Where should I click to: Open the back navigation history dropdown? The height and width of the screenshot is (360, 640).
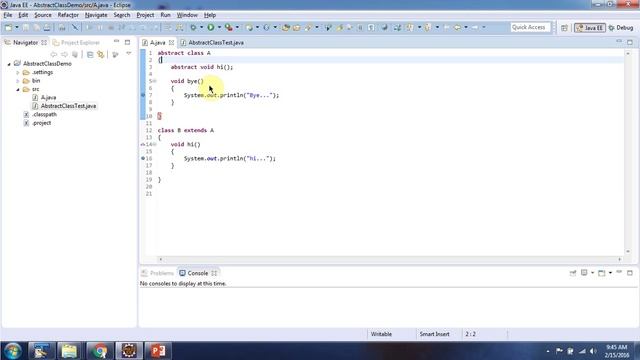[466, 27]
